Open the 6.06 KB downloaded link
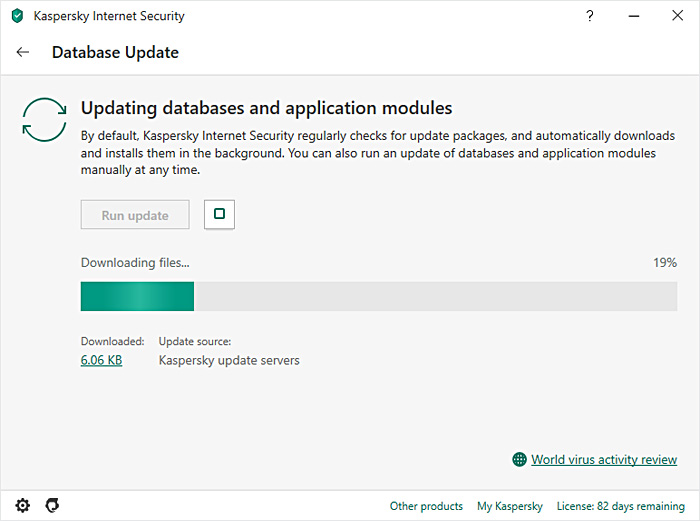The image size is (700, 521). (101, 360)
